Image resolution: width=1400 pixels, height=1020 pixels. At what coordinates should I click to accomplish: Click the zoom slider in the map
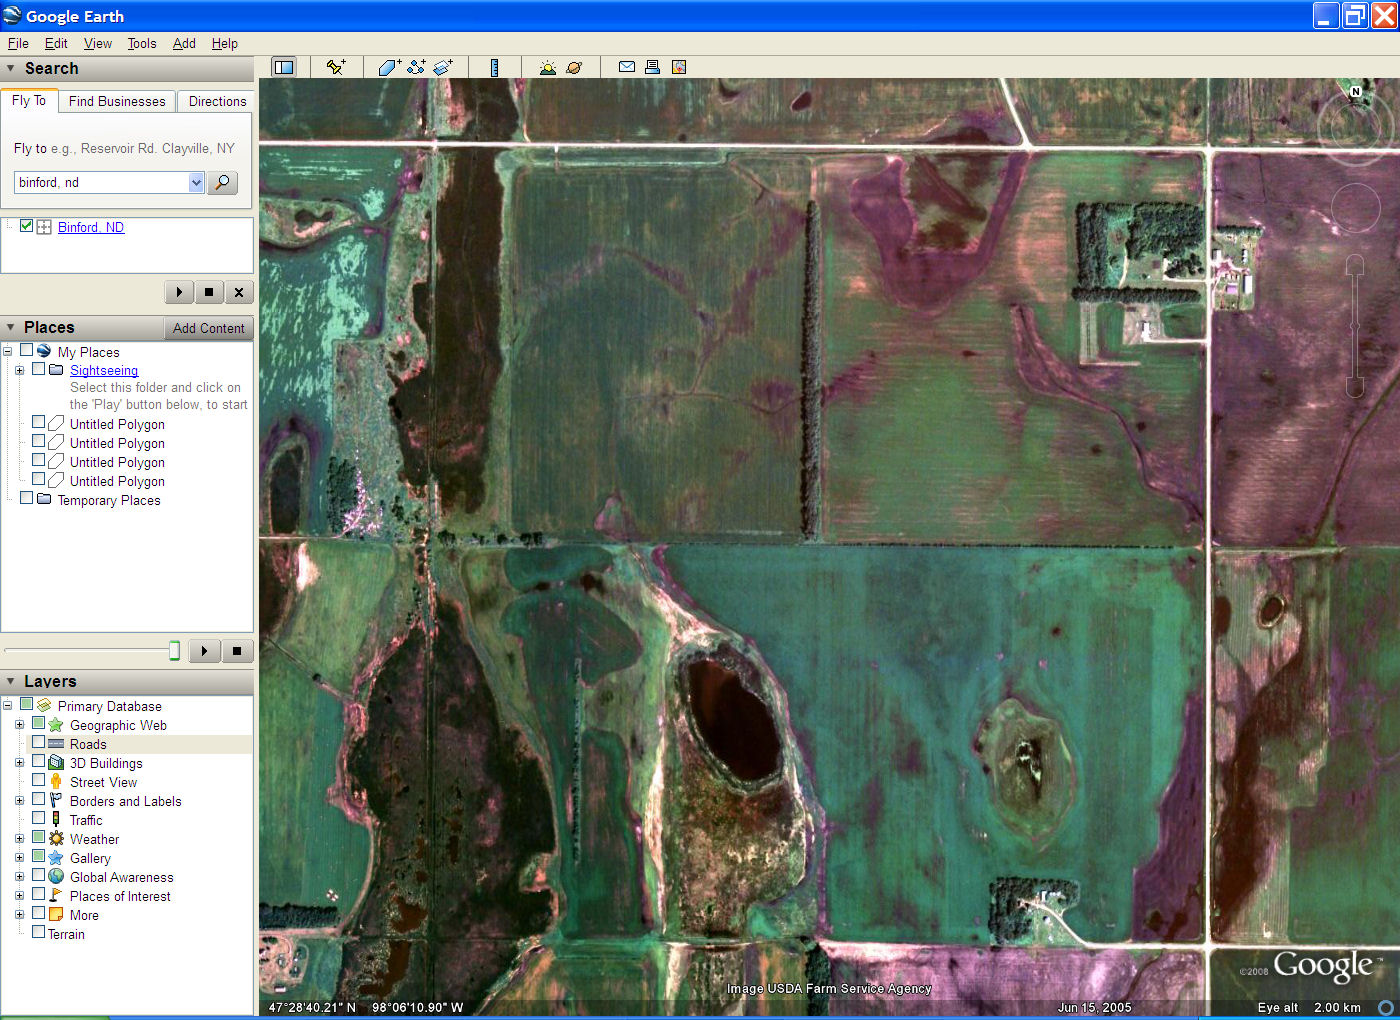(1355, 326)
